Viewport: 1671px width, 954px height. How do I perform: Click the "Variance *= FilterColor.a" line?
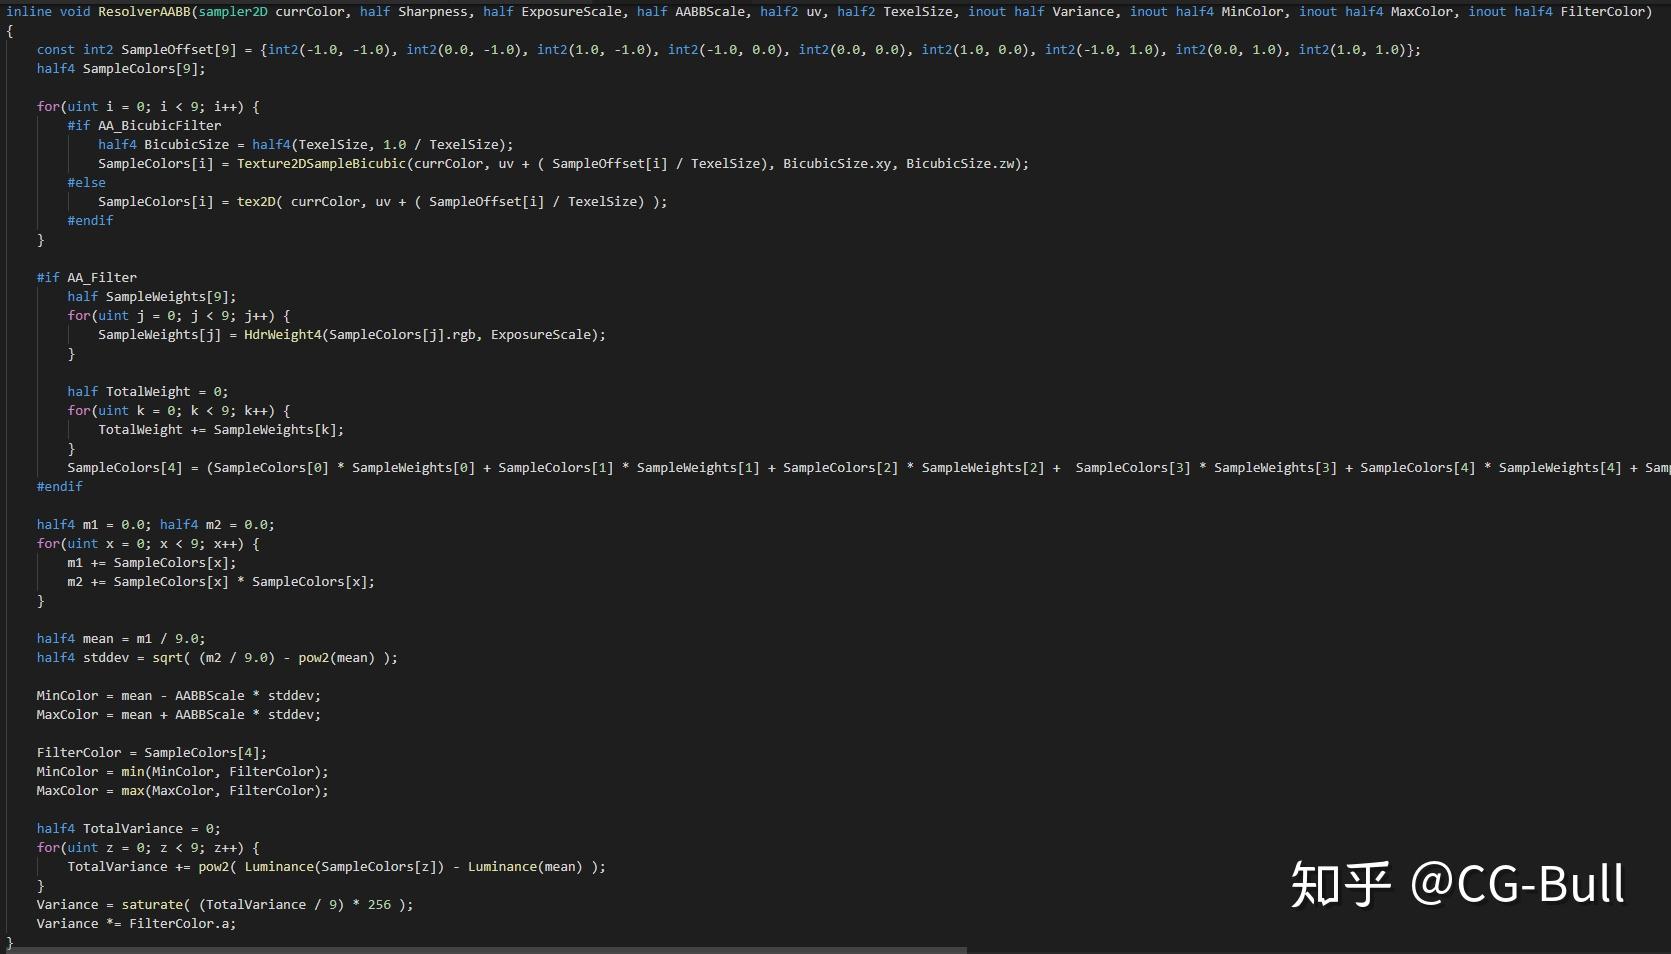pos(136,924)
